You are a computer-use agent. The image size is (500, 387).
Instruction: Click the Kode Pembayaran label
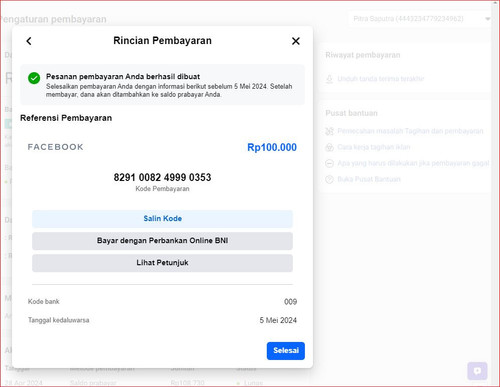[162, 189]
